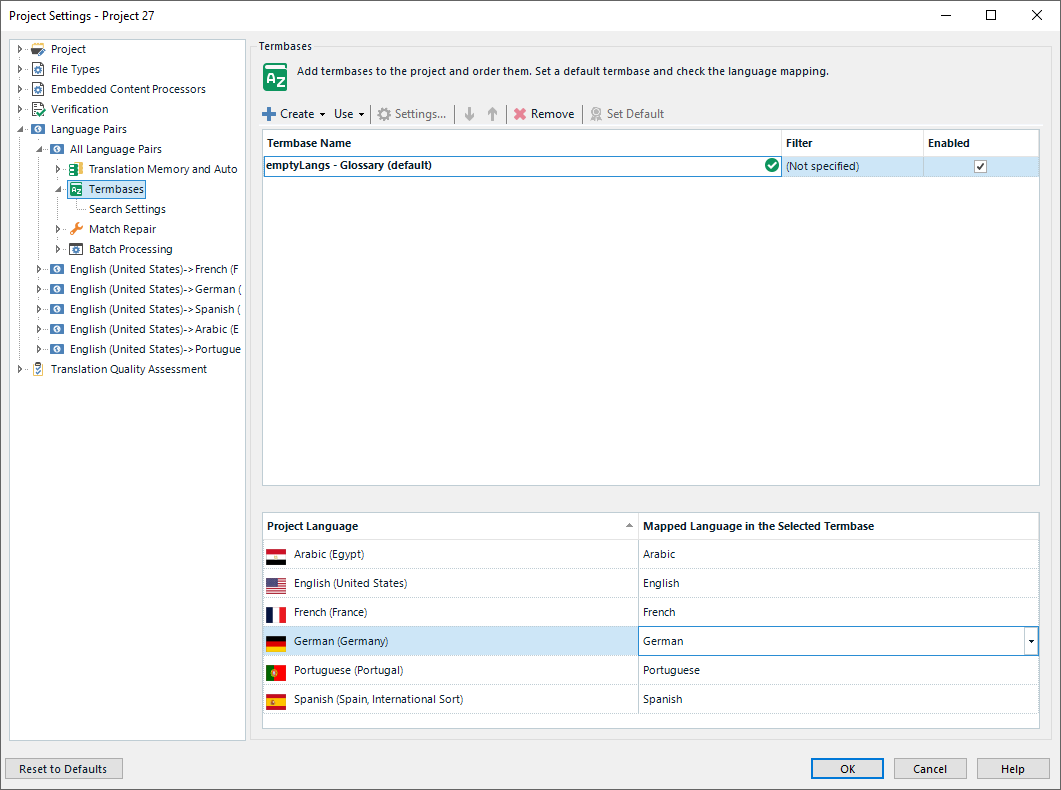Click the Verification node icon

pos(39,109)
